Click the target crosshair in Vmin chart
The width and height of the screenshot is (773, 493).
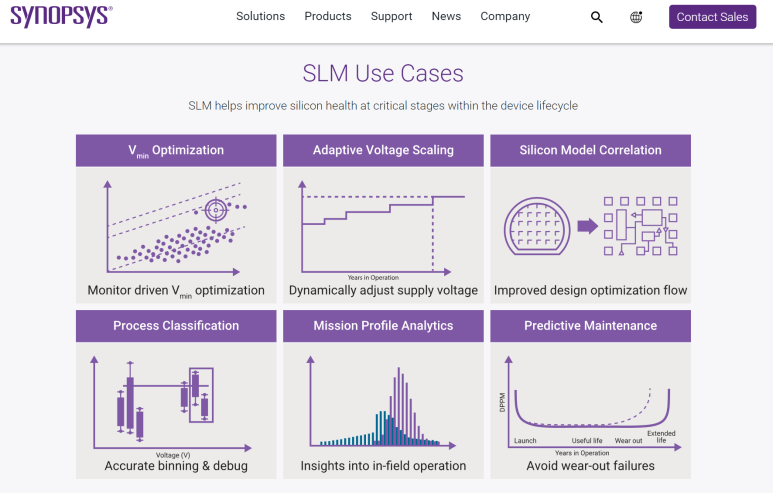216,210
